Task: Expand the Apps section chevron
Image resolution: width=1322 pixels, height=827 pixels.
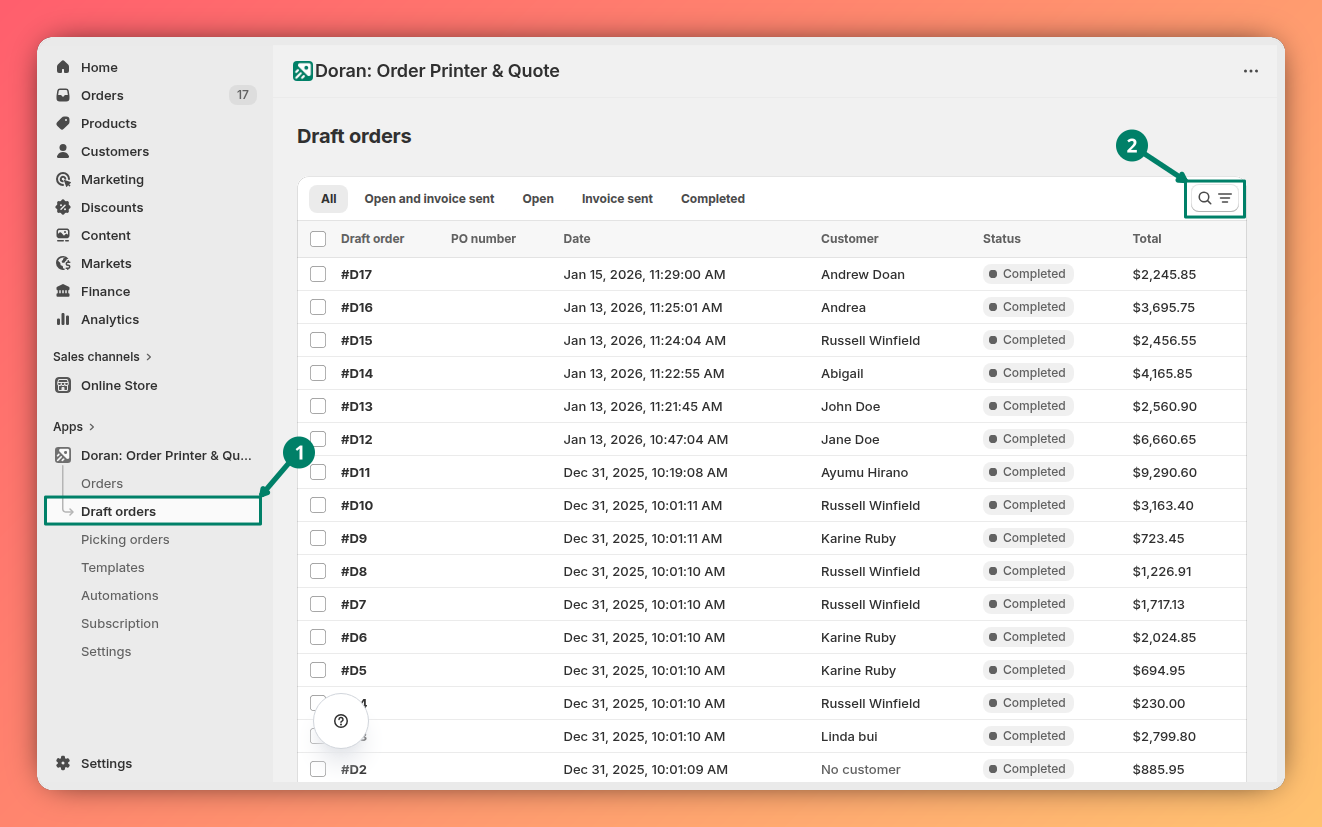Action: click(x=92, y=427)
